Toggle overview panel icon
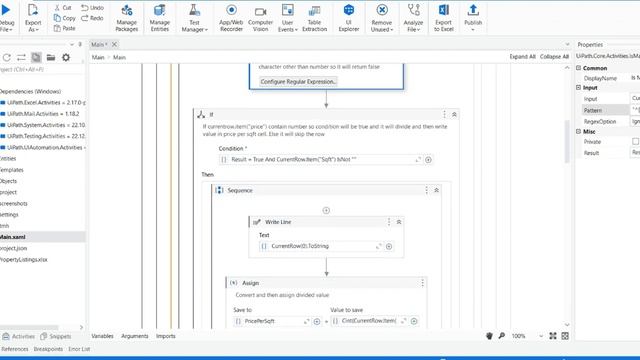 (565, 336)
